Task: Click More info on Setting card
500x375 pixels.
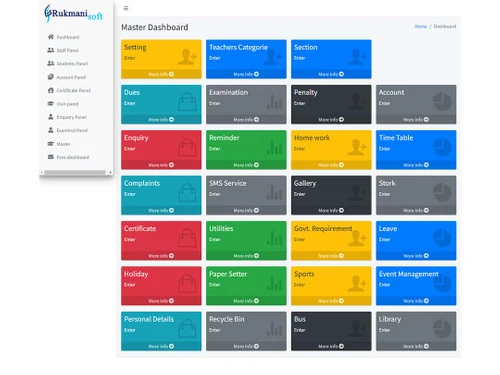Action: click(x=161, y=74)
